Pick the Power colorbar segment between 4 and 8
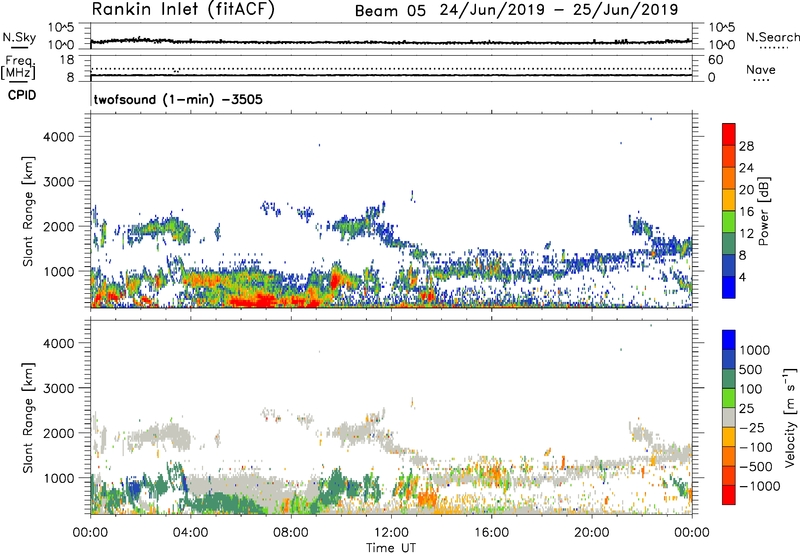The image size is (800, 554). [x=729, y=266]
